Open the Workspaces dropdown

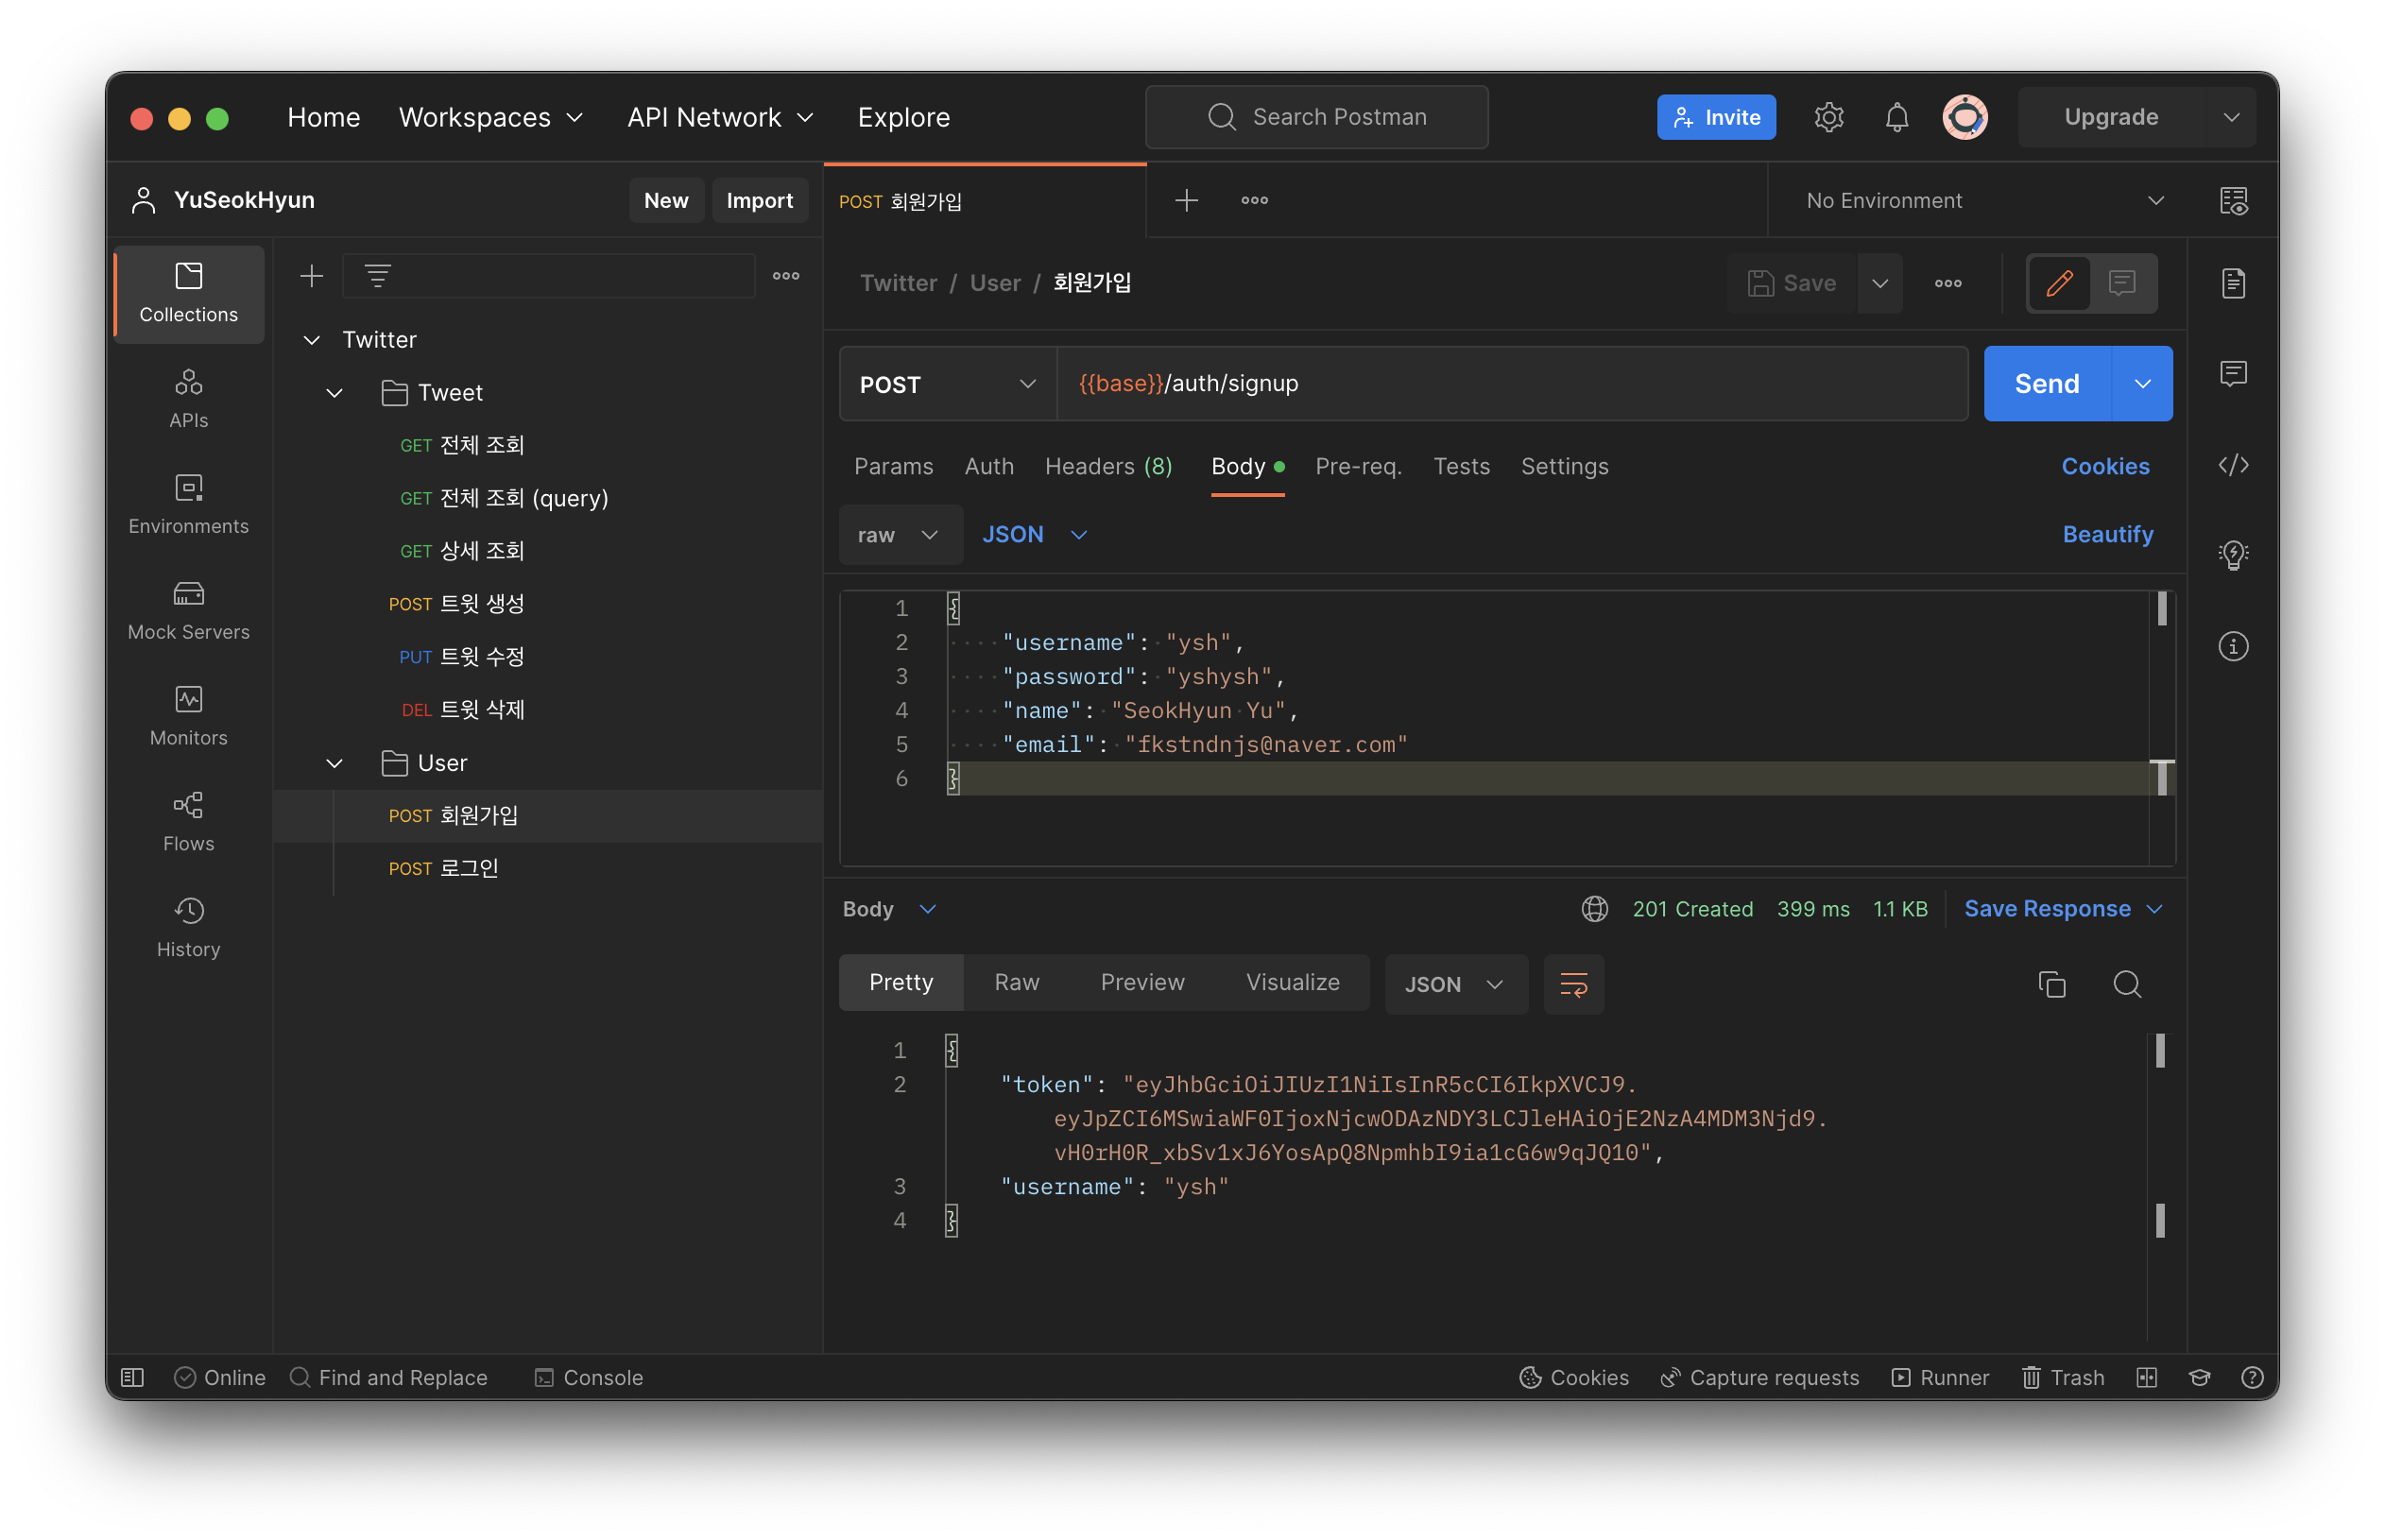[x=491, y=117]
